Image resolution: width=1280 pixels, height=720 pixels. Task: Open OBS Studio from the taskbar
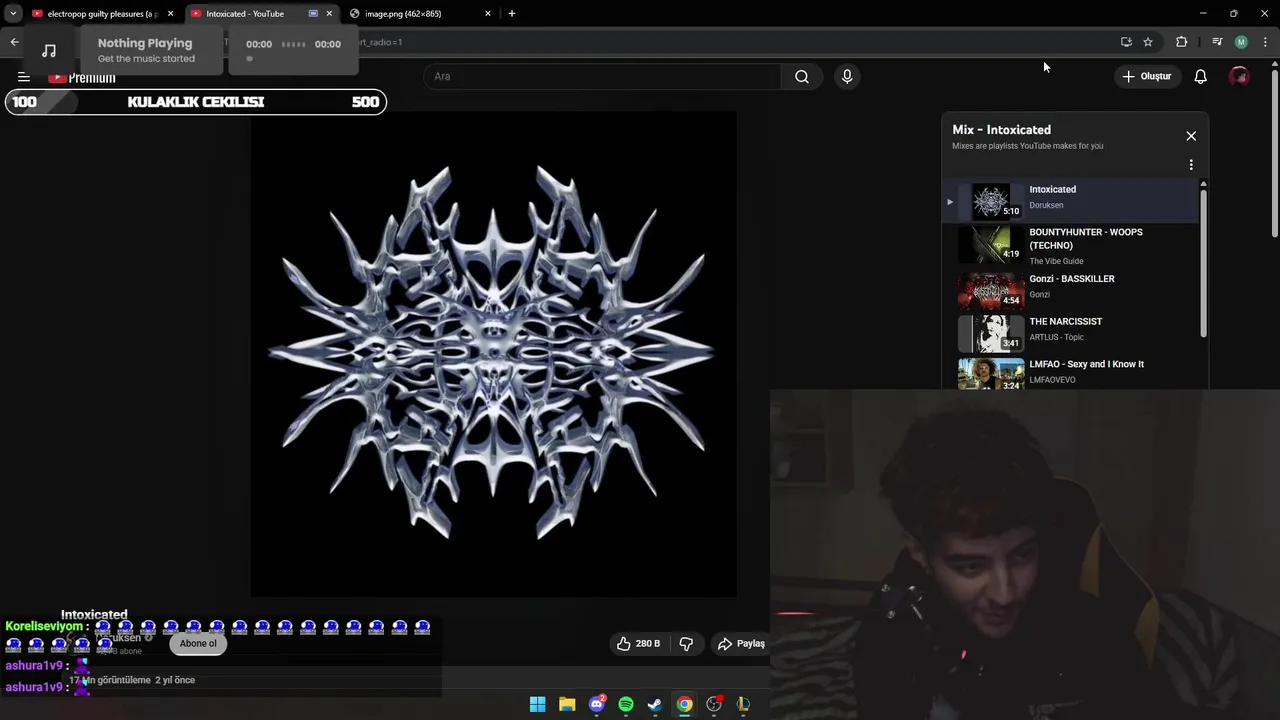pos(714,704)
